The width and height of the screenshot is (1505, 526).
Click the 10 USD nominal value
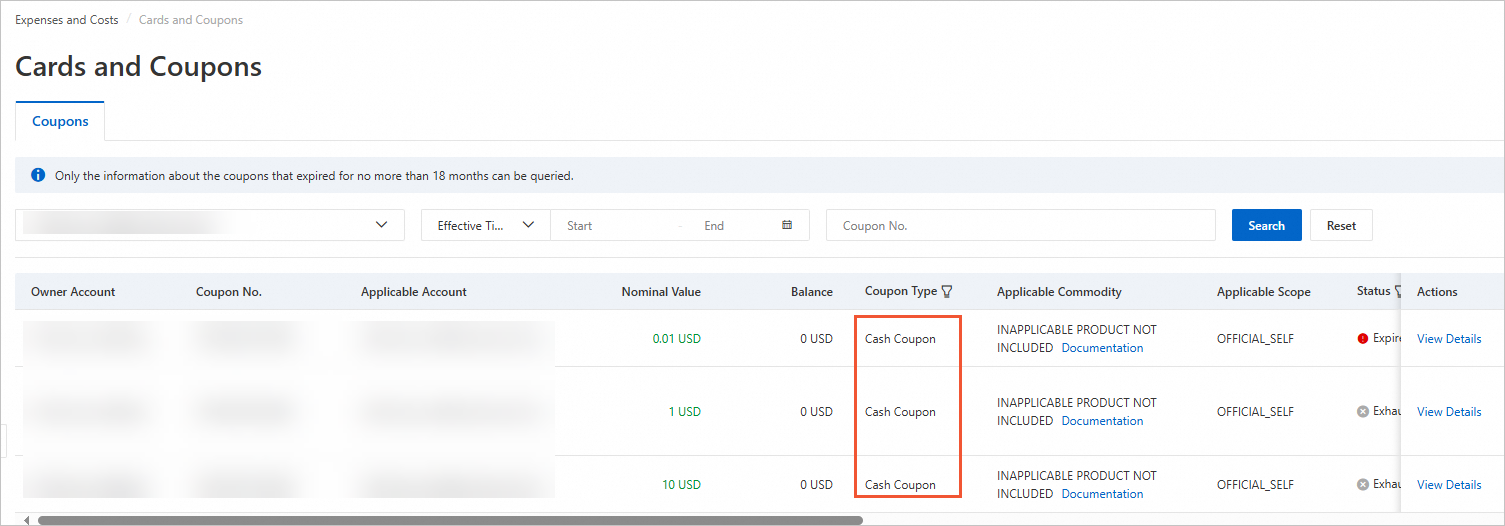681,485
